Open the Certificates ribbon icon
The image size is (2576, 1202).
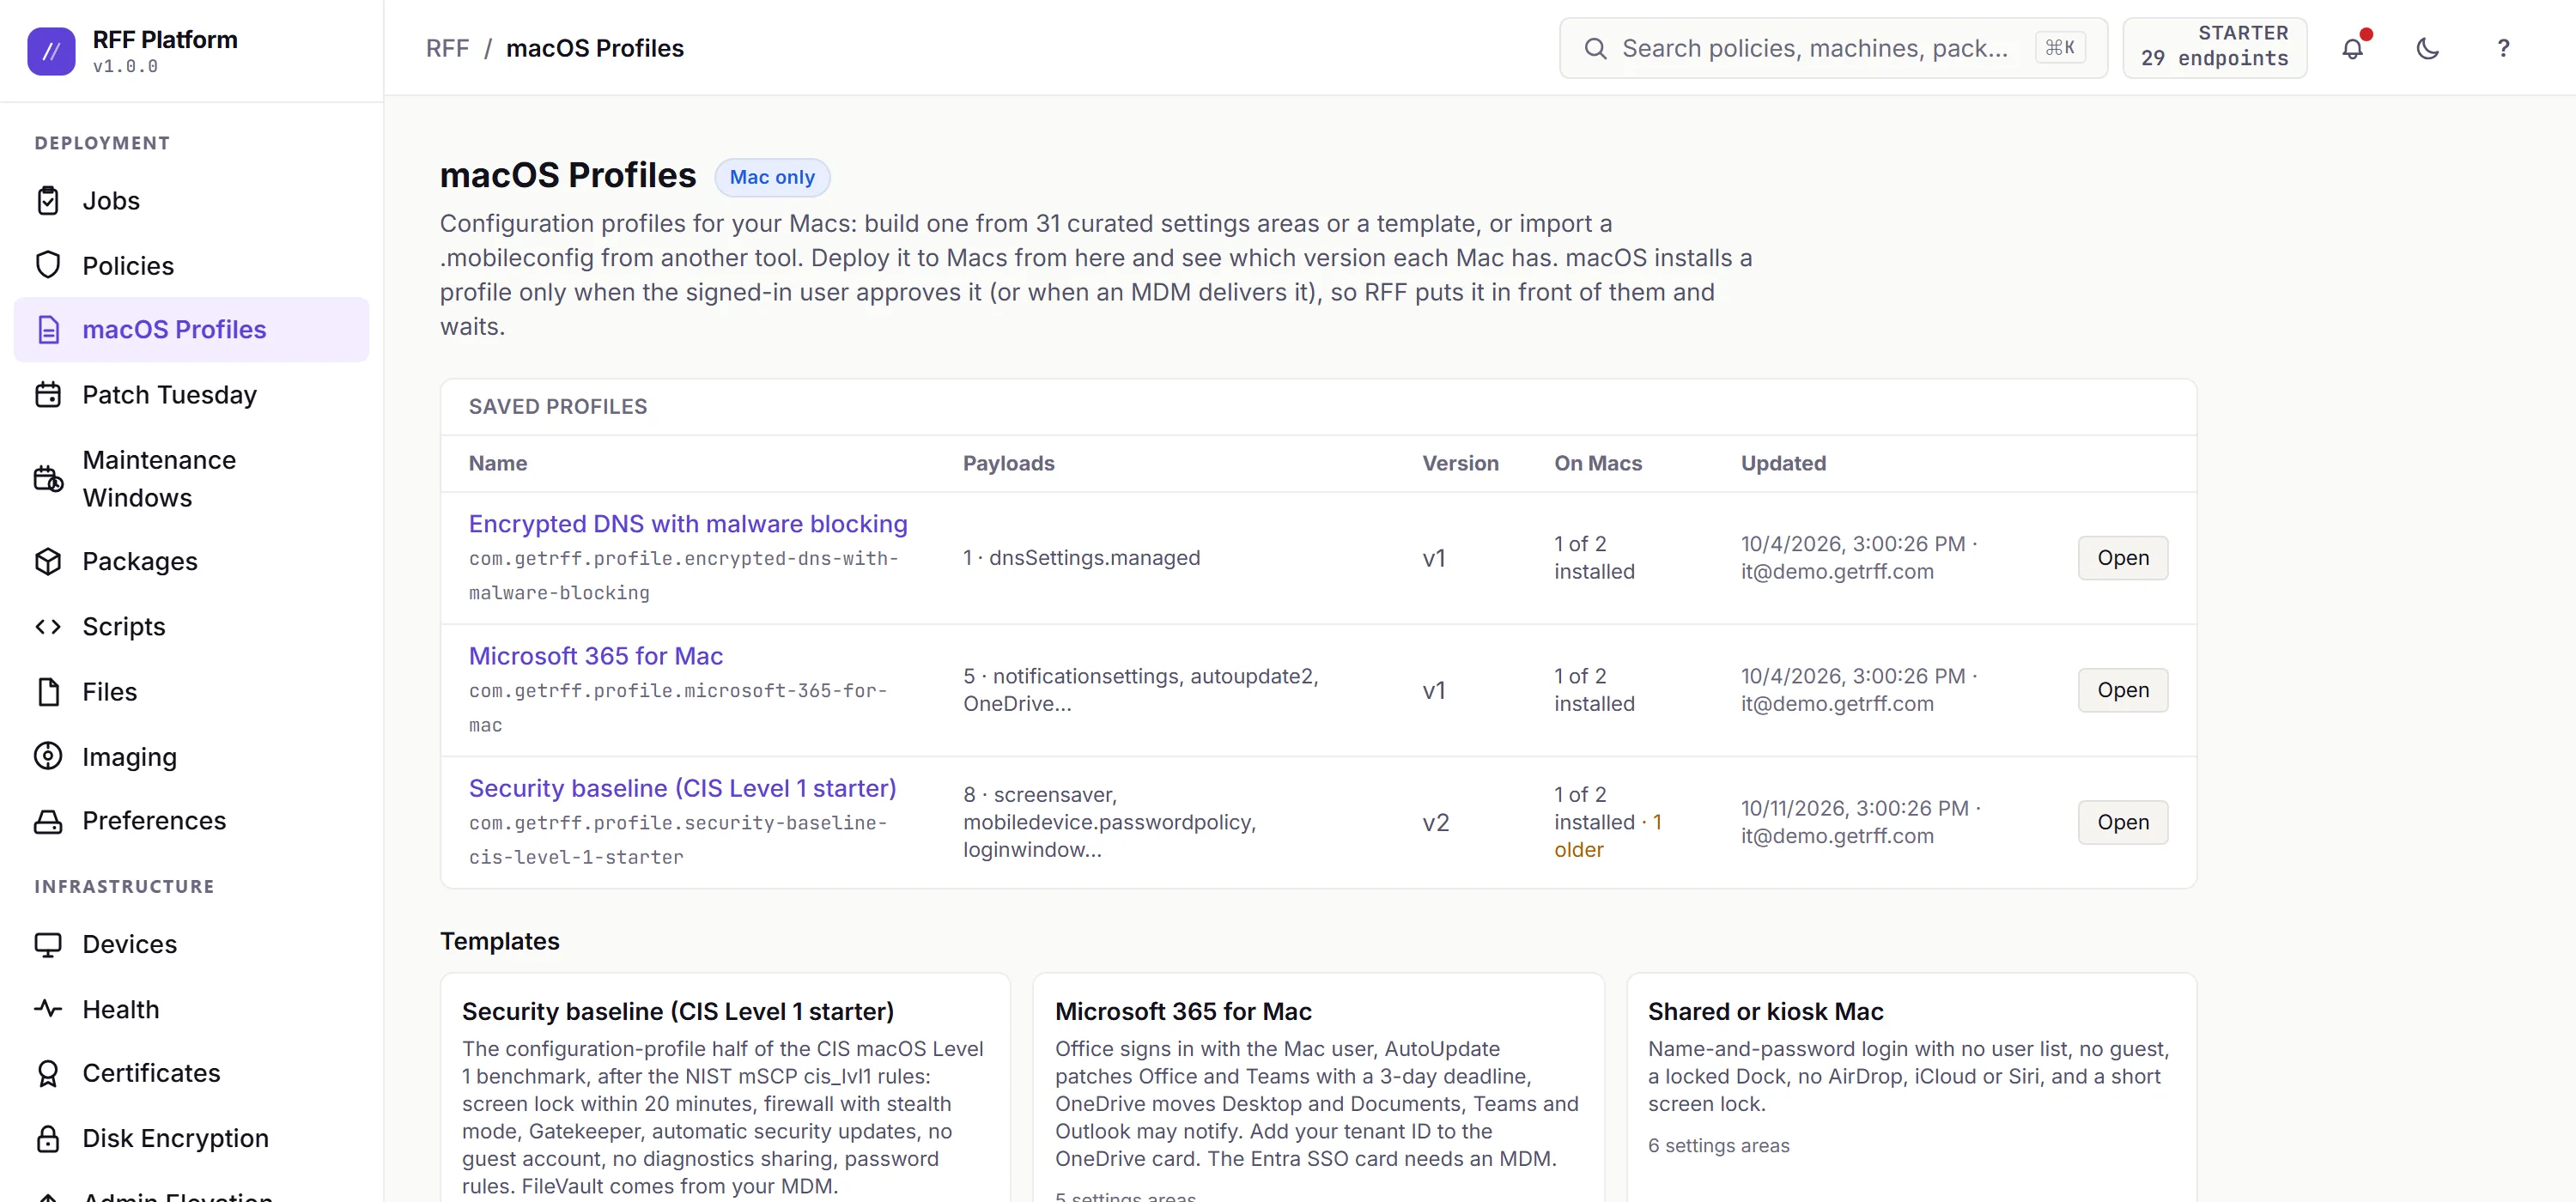48,1073
